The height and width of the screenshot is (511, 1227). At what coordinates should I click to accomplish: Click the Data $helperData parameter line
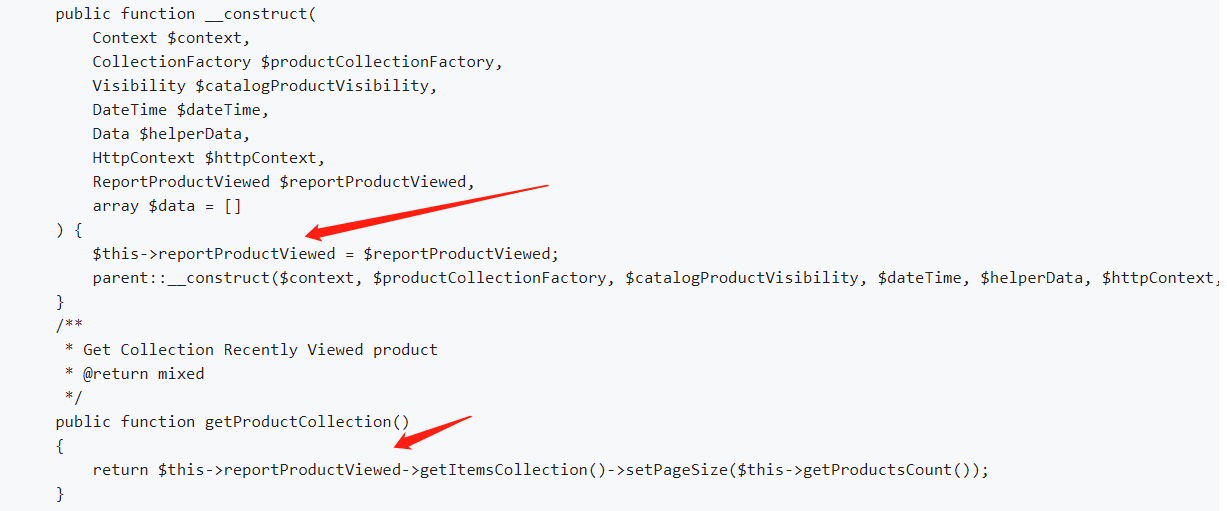tap(172, 134)
